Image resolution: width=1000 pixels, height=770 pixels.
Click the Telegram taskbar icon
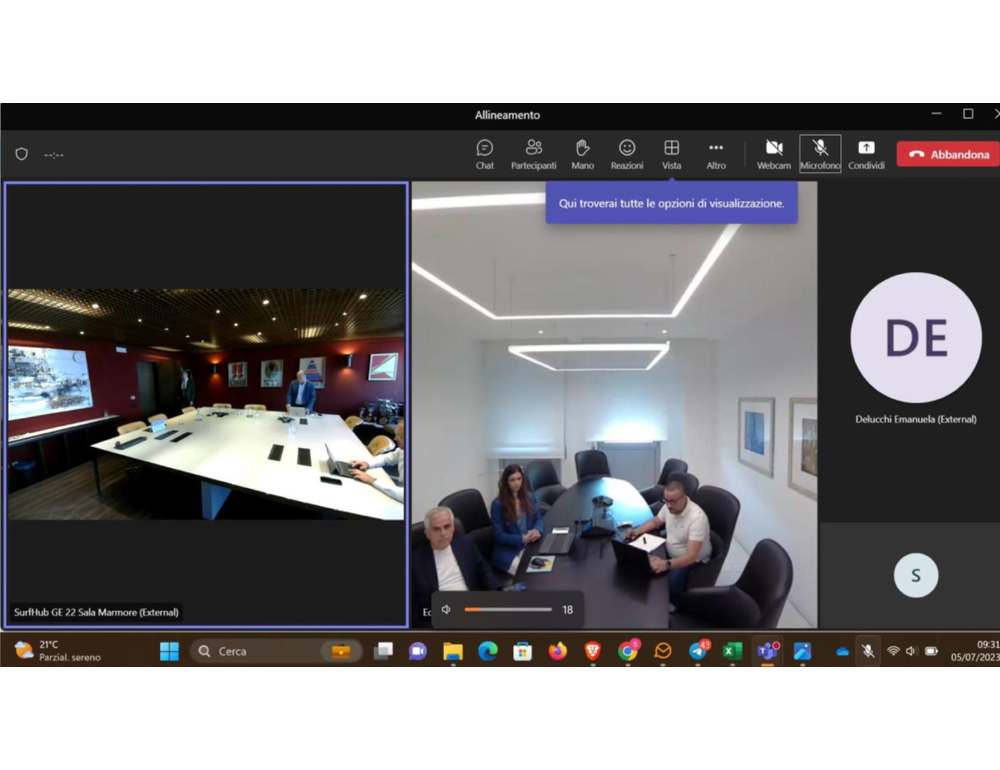tap(698, 651)
